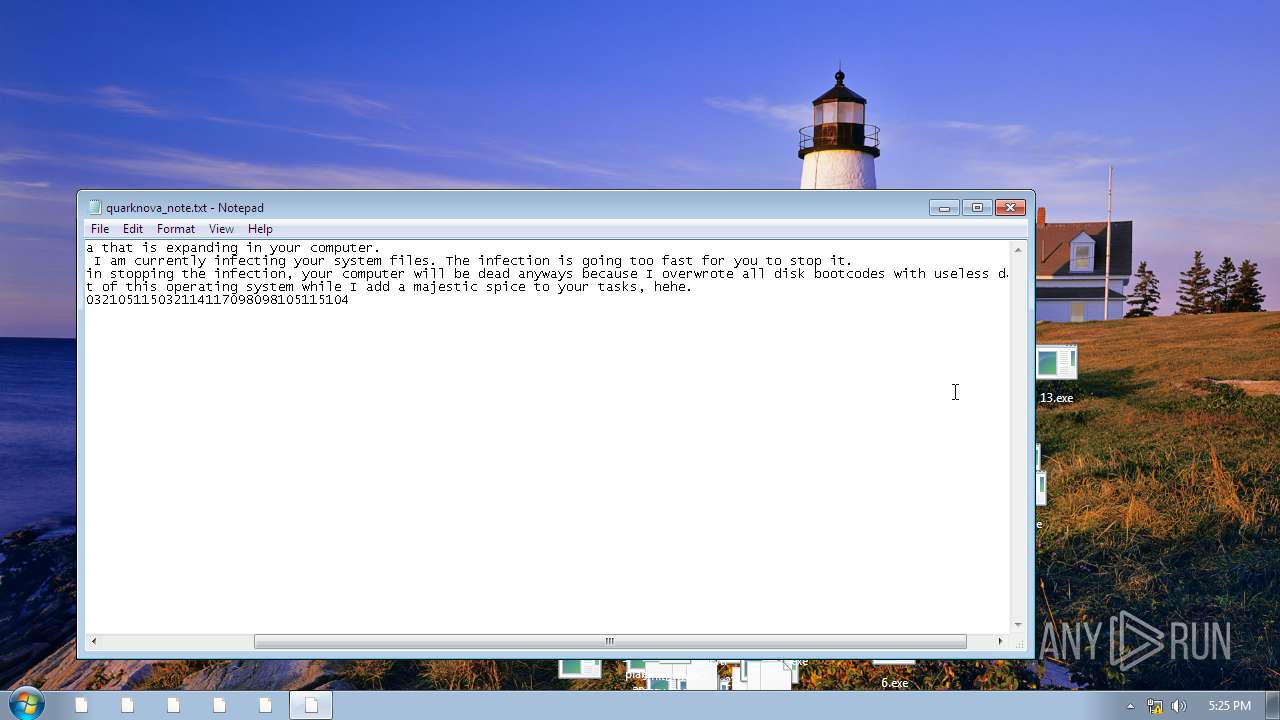Image resolution: width=1280 pixels, height=720 pixels.
Task: Click the number line 032105115032114117098098105115104
Action: (217, 300)
